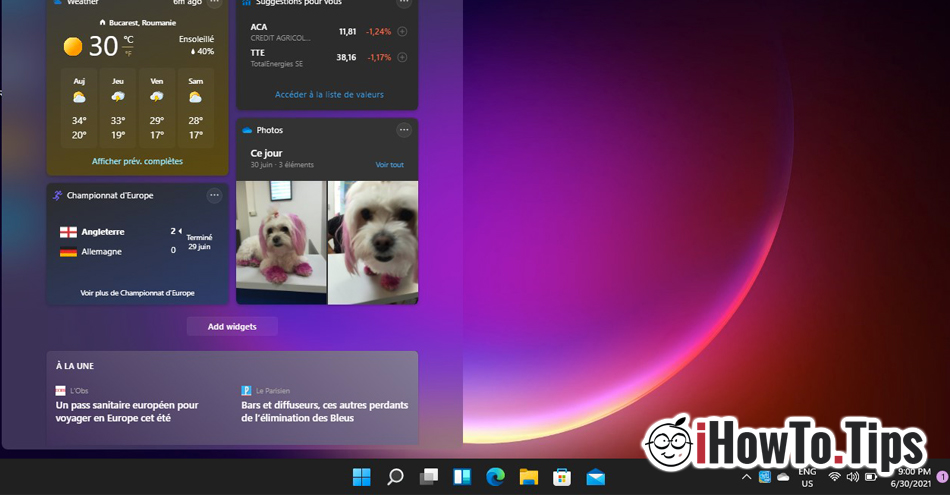Select the Ven forecast day
This screenshot has height=495, width=950.
pos(156,108)
